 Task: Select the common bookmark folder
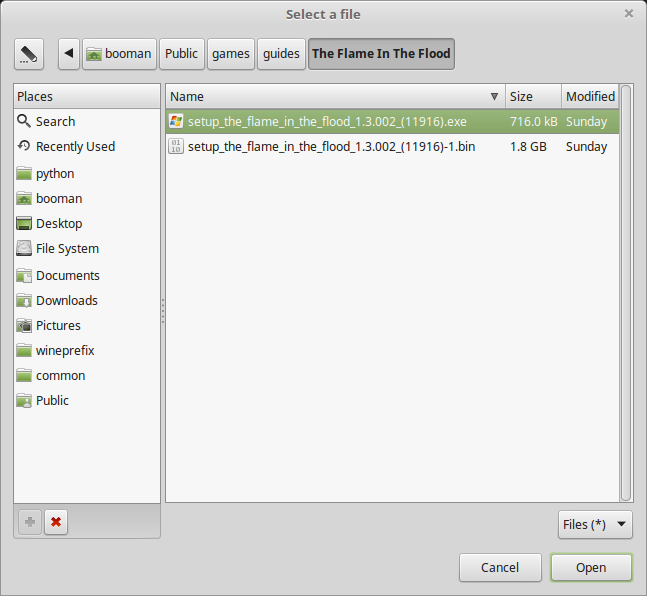tap(87, 376)
